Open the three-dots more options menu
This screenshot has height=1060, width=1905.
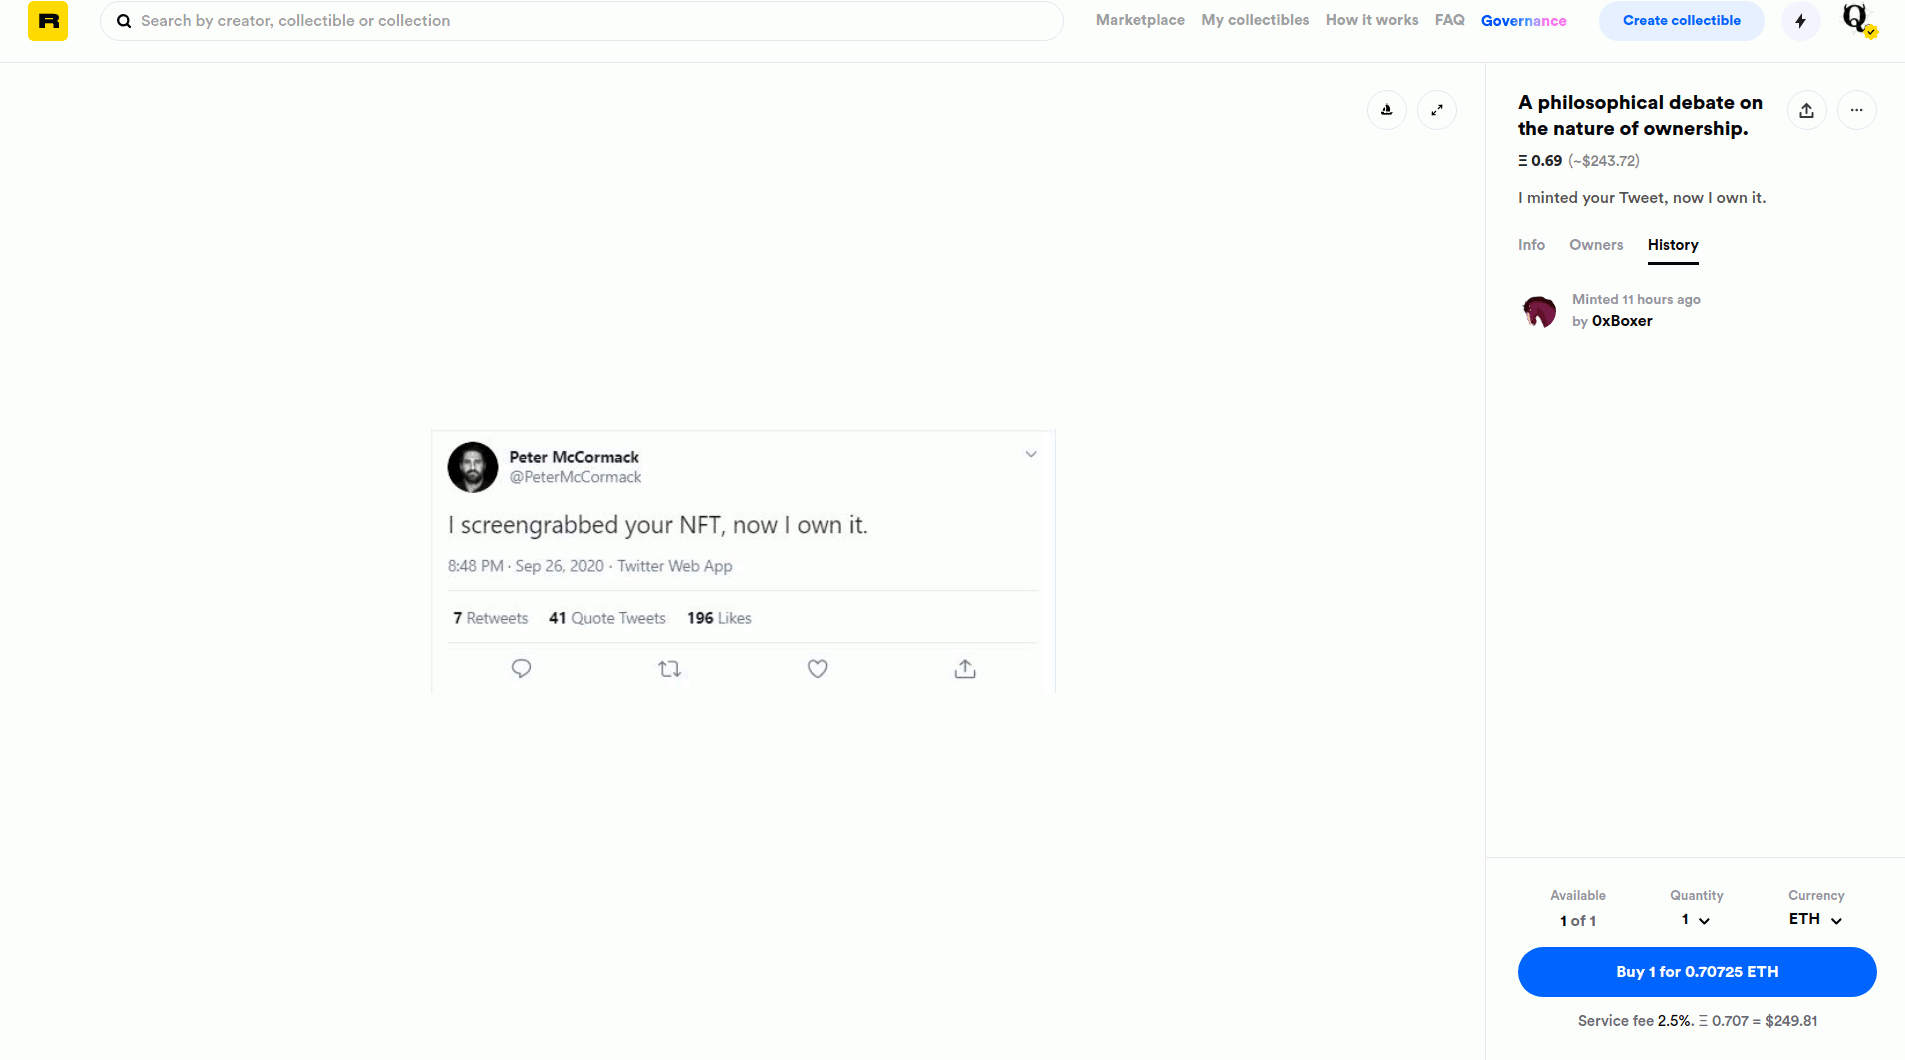tap(1857, 110)
